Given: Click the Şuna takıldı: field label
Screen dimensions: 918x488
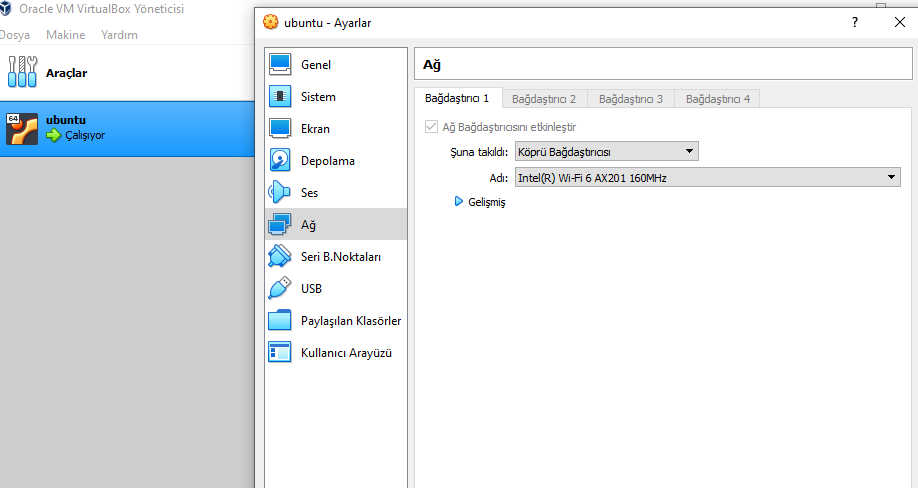Looking at the screenshot, I should (479, 152).
